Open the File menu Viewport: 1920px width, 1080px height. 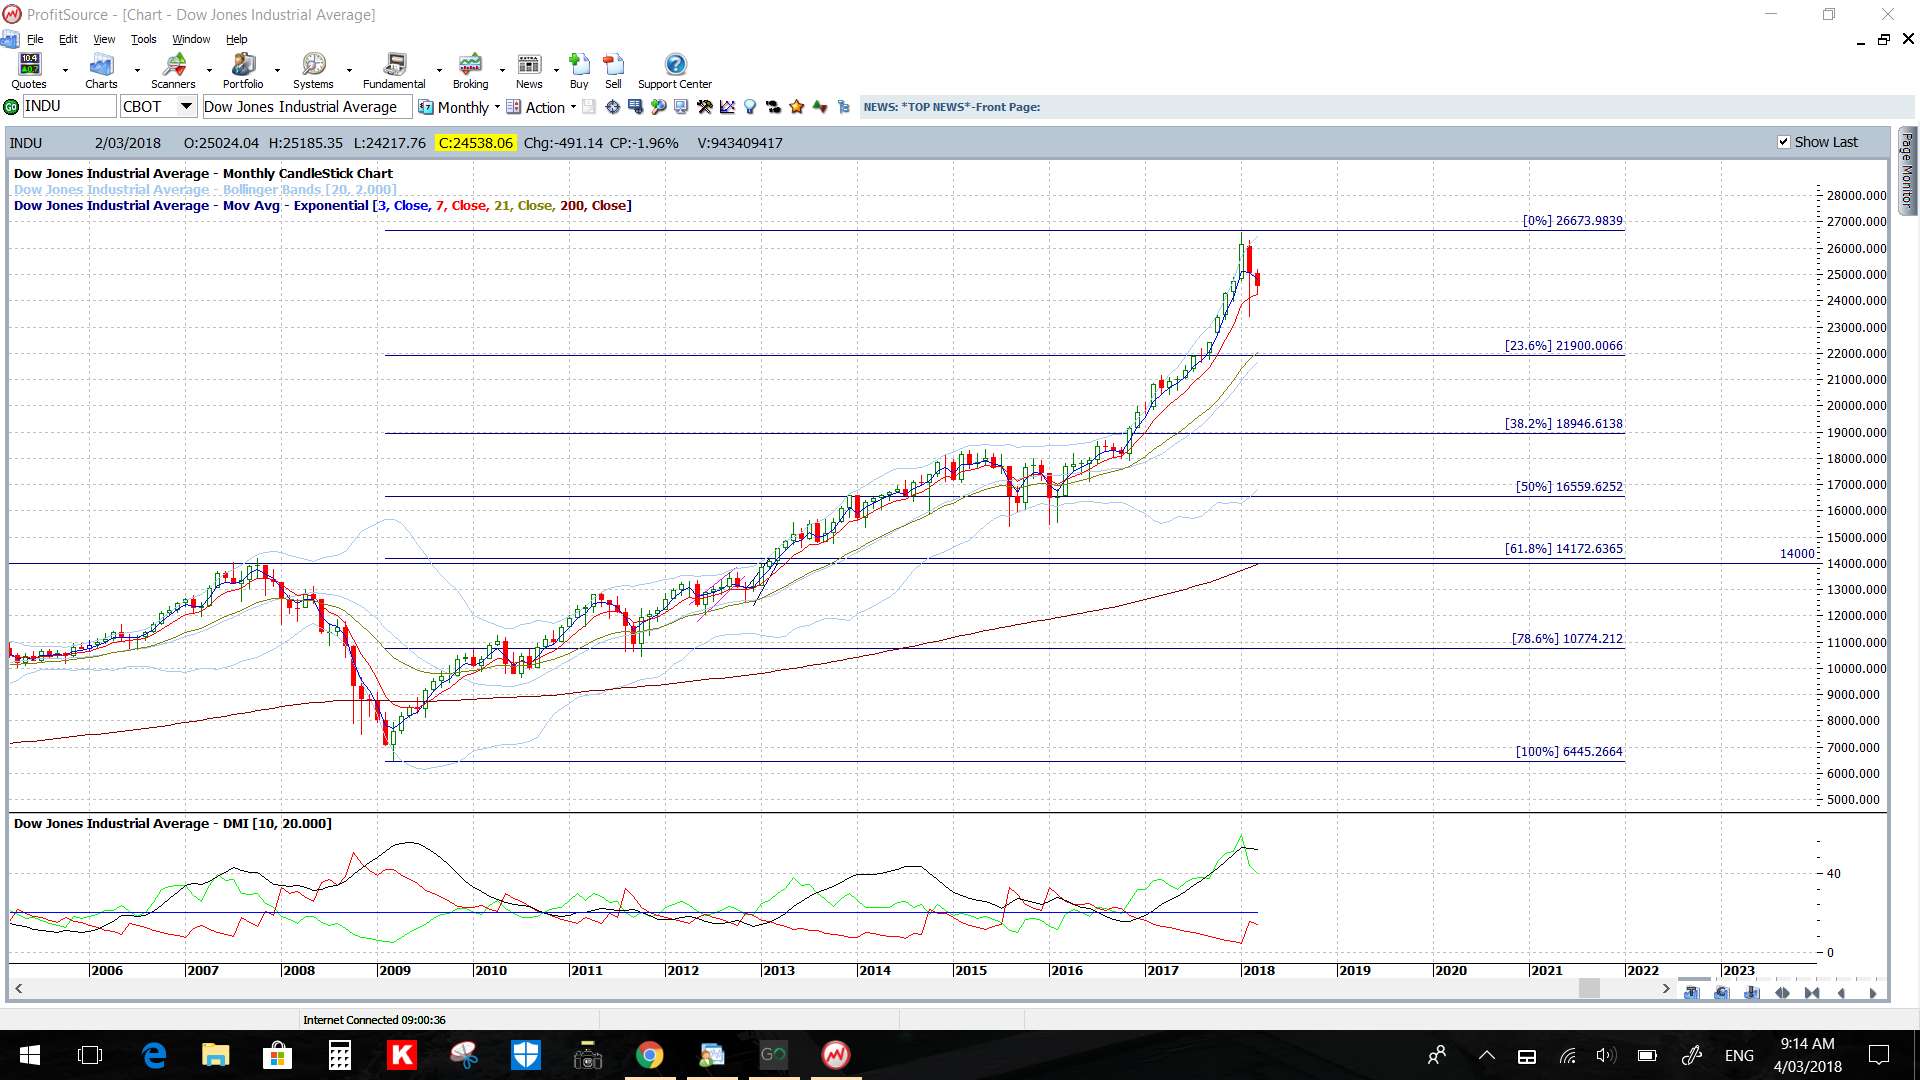click(x=35, y=39)
